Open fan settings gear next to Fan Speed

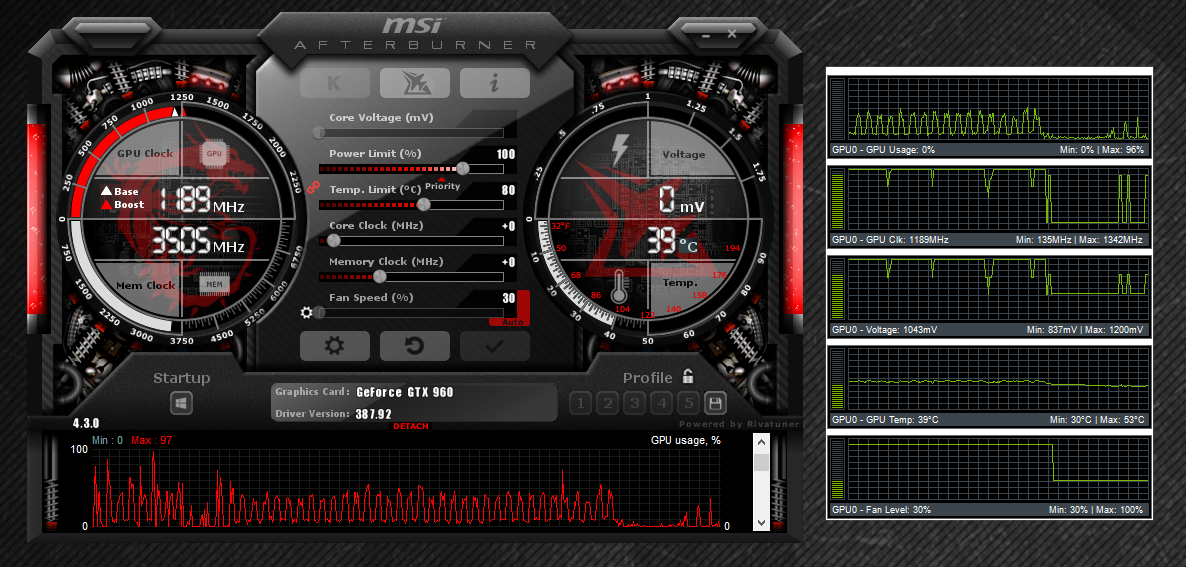306,312
